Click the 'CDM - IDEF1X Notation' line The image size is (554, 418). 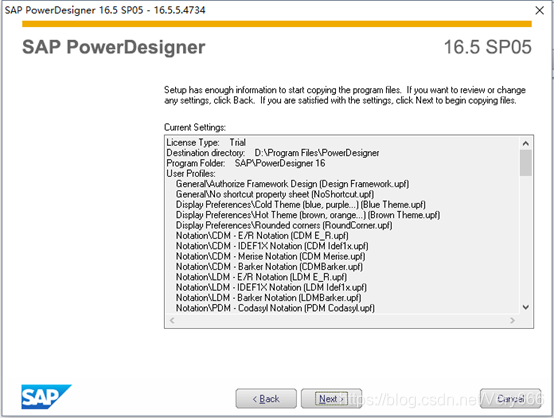[x=272, y=246]
